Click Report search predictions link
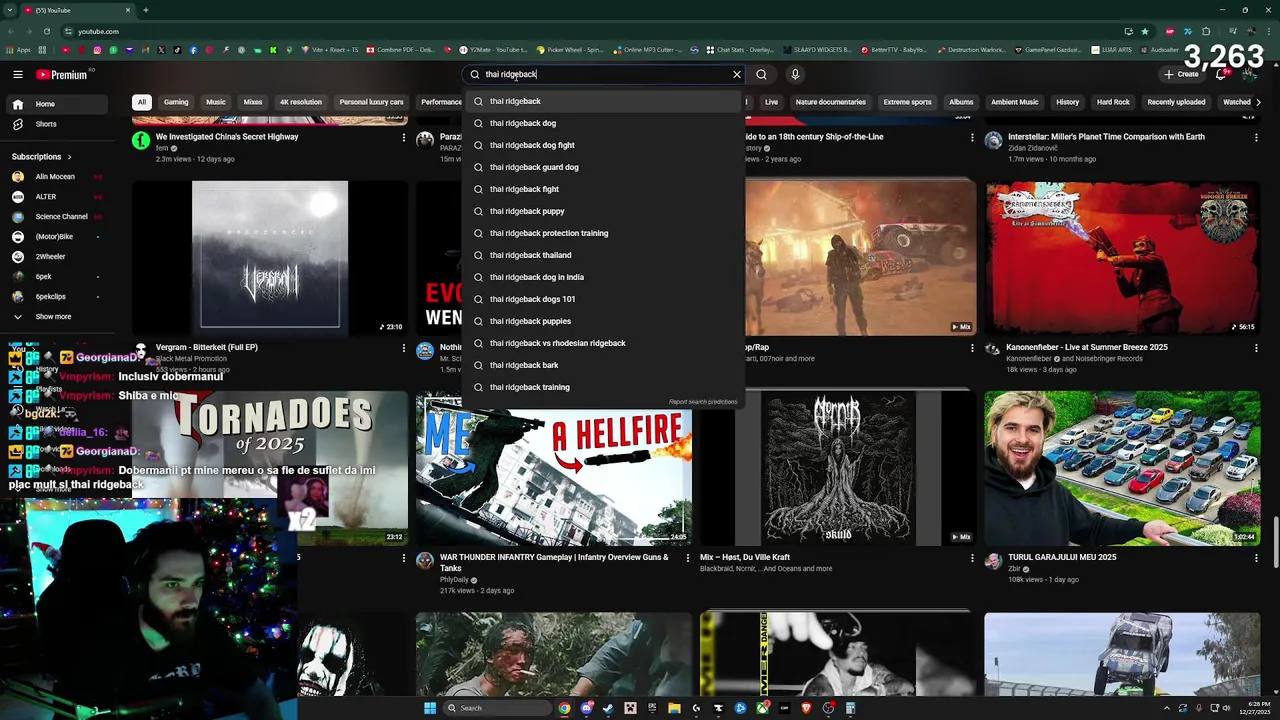This screenshot has width=1280, height=720. pos(703,402)
